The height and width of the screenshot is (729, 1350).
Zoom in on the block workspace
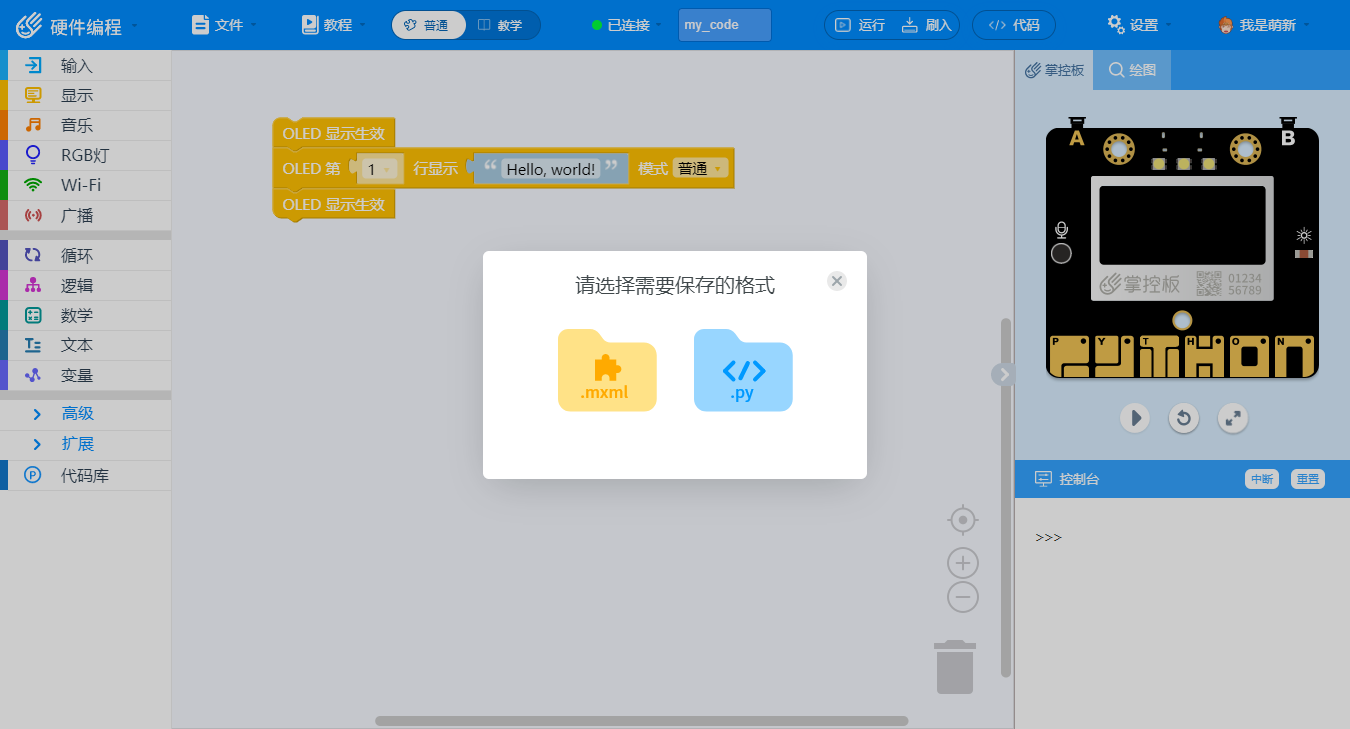coord(962,563)
